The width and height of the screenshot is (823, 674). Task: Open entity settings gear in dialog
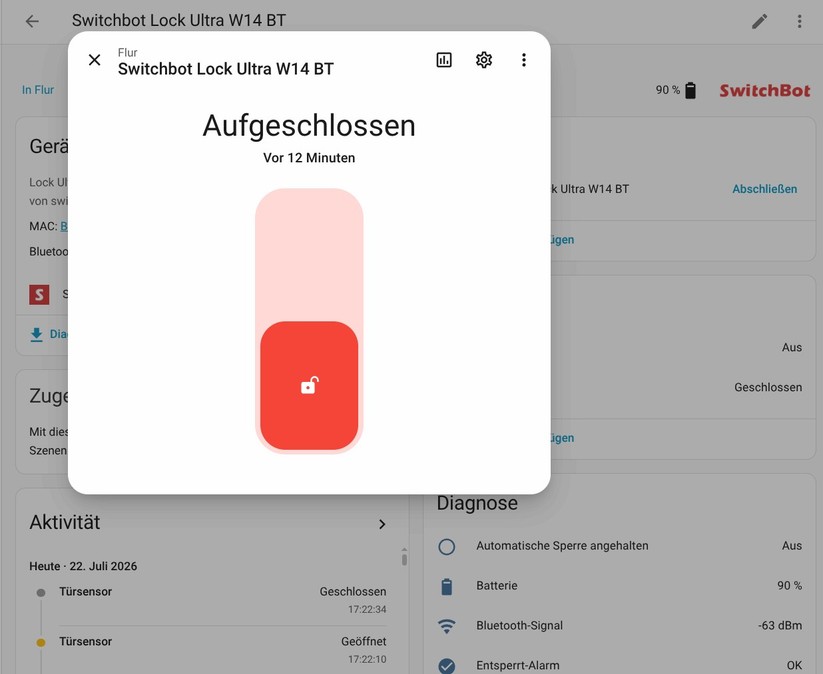coord(484,60)
